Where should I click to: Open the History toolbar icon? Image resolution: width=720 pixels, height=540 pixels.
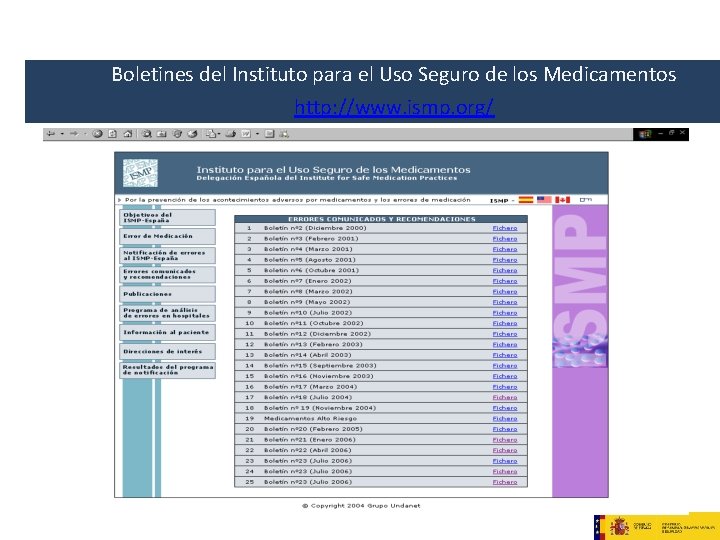point(192,134)
